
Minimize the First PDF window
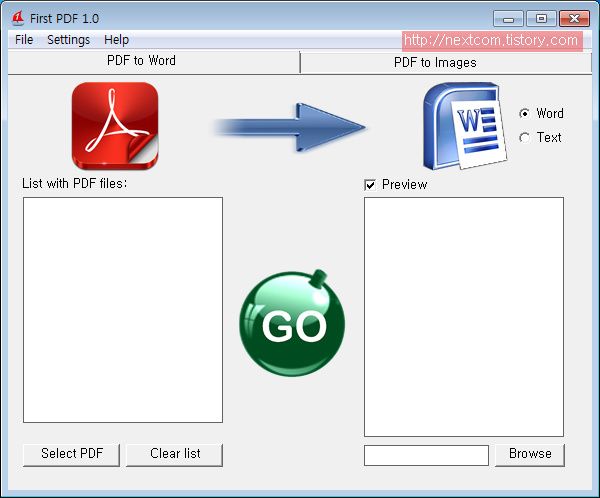(508, 18)
